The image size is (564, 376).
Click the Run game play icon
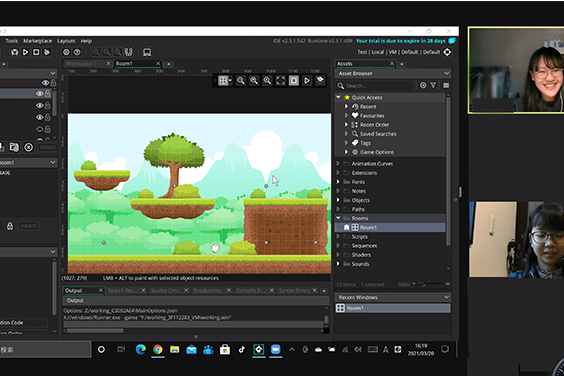25,52
